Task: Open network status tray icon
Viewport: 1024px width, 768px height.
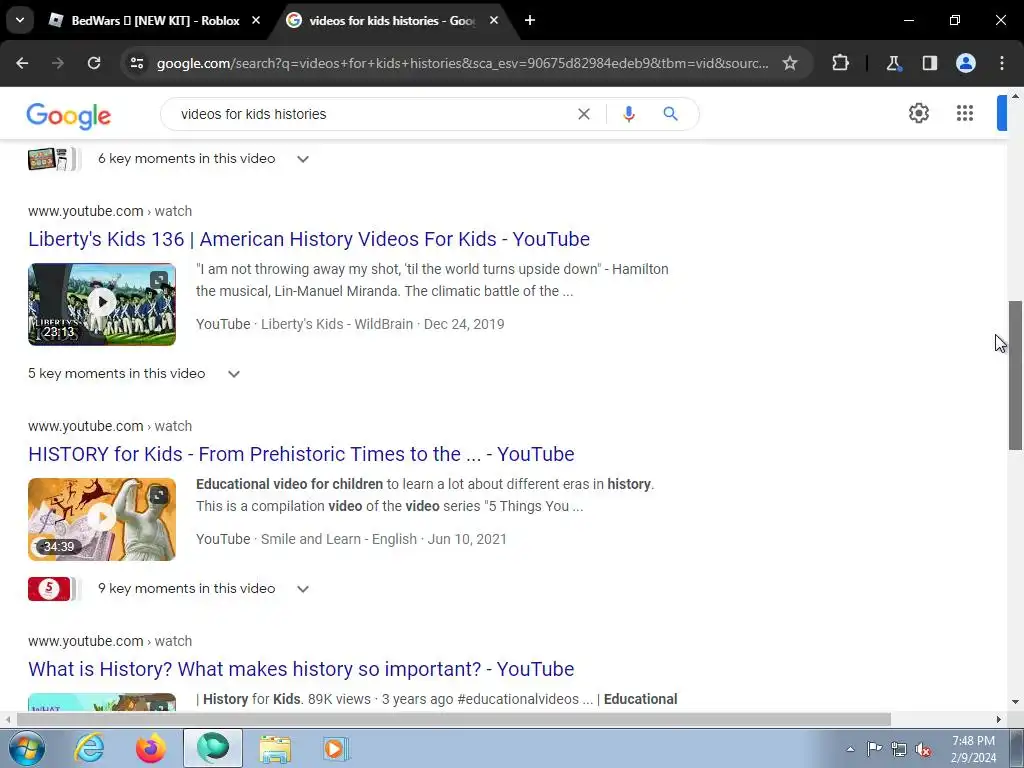Action: pyautogui.click(x=899, y=749)
